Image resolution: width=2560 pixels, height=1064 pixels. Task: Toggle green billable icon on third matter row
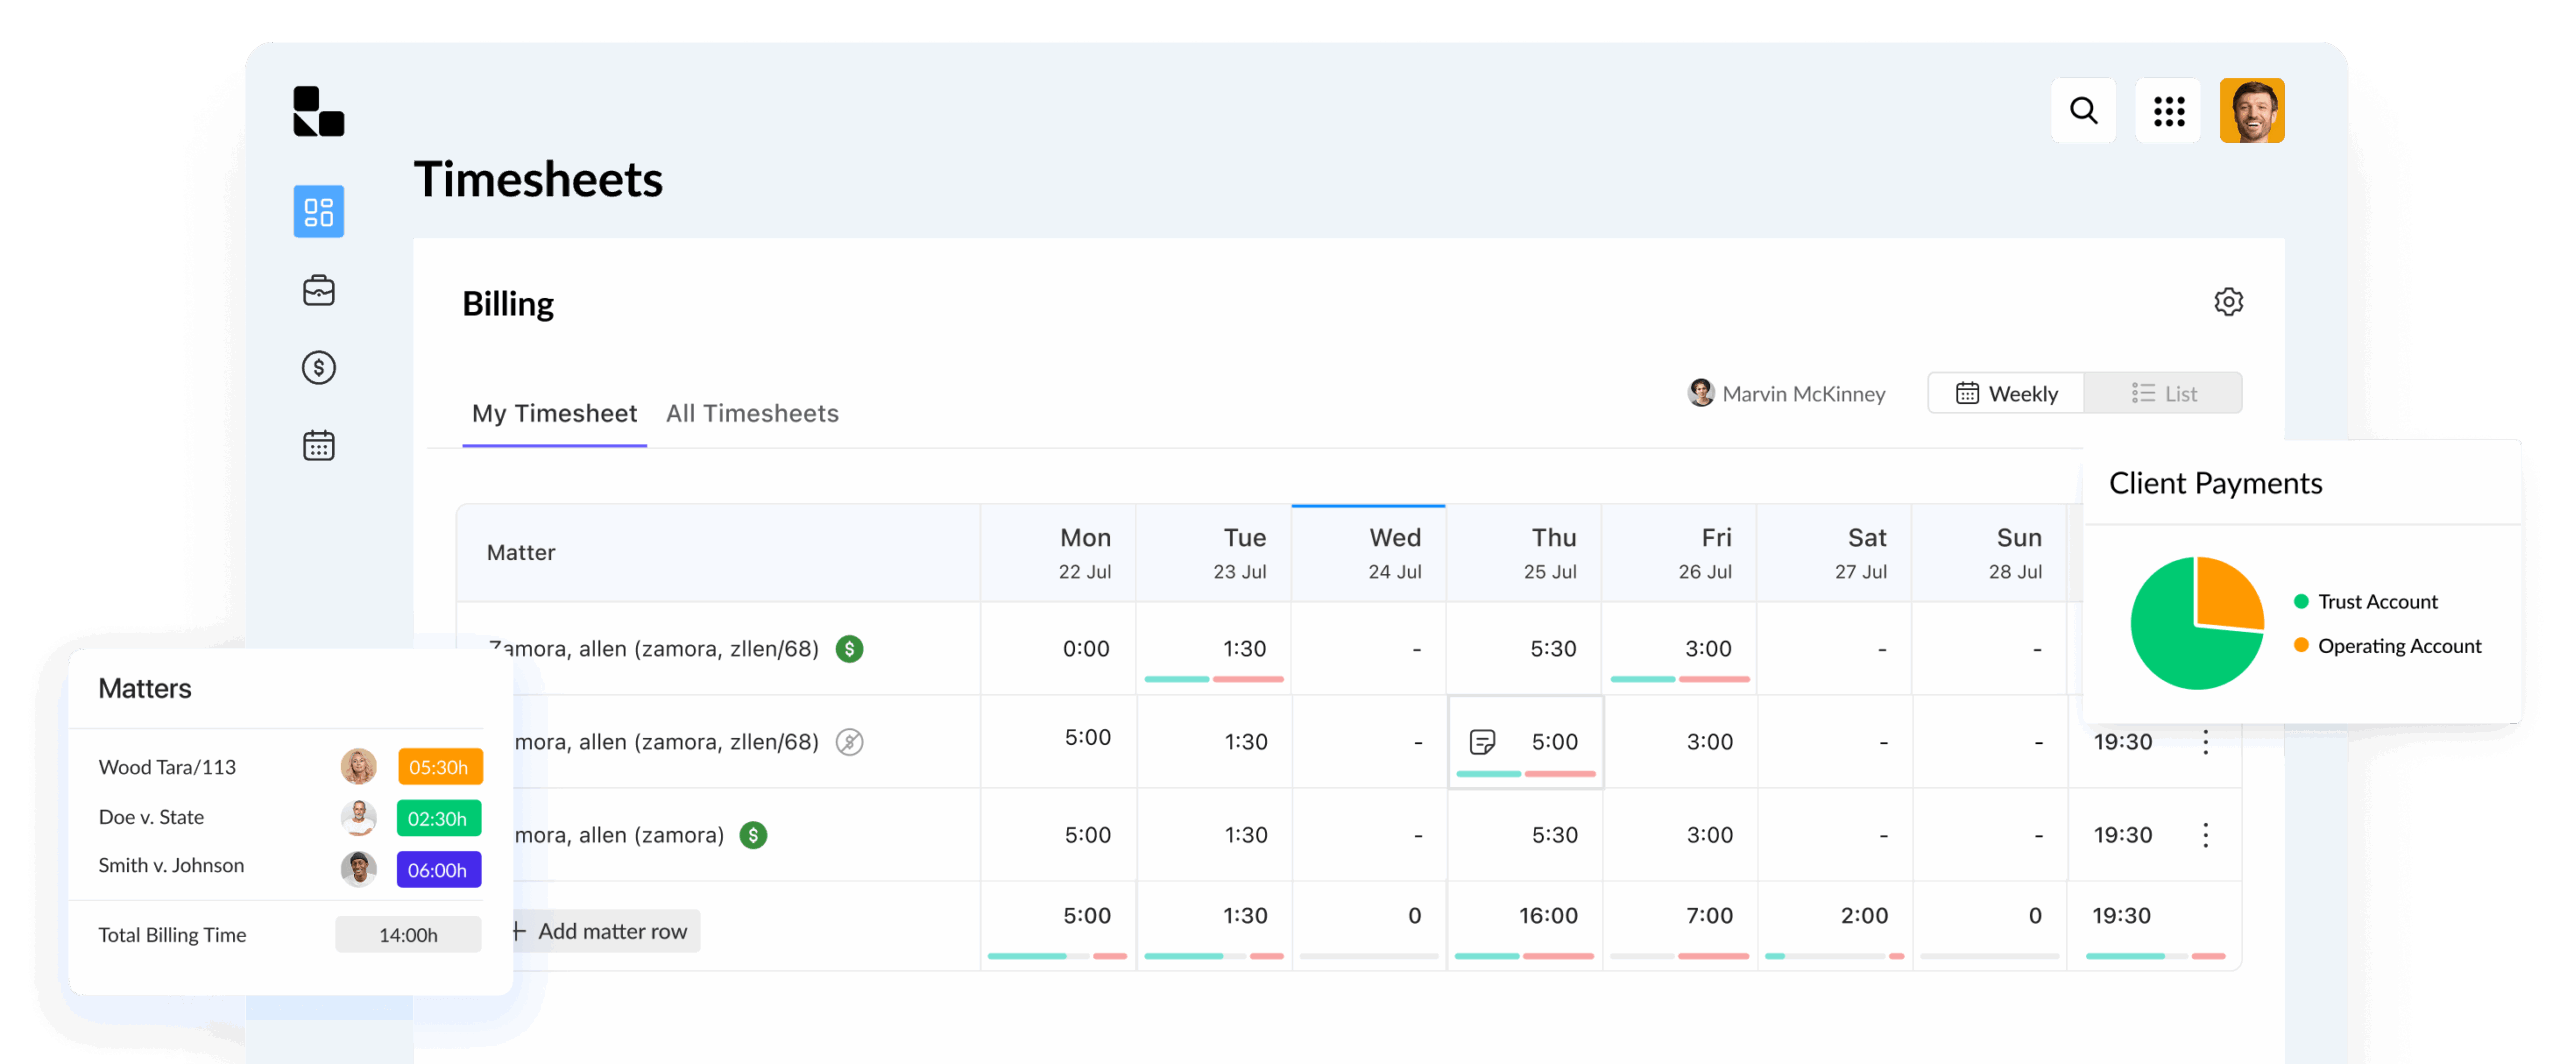753,835
